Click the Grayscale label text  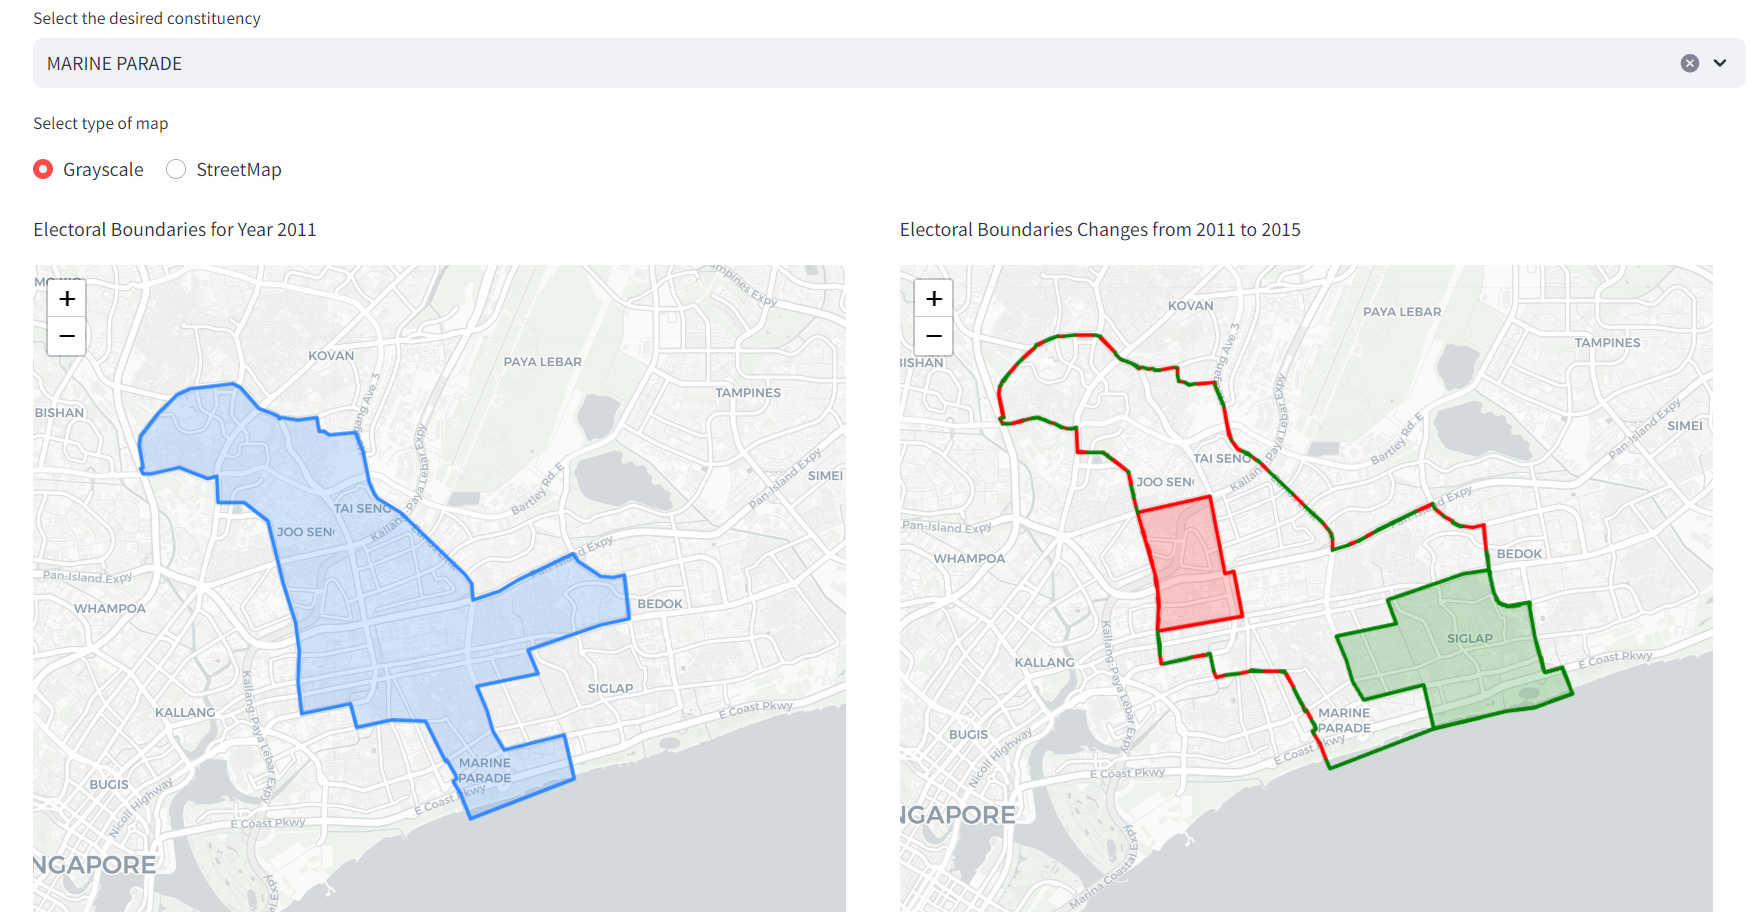103,170
